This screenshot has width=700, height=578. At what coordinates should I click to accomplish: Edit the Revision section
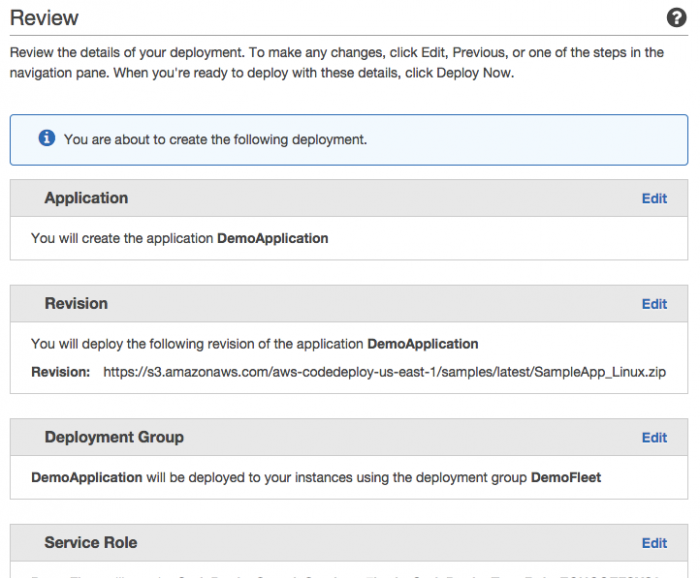(x=654, y=304)
